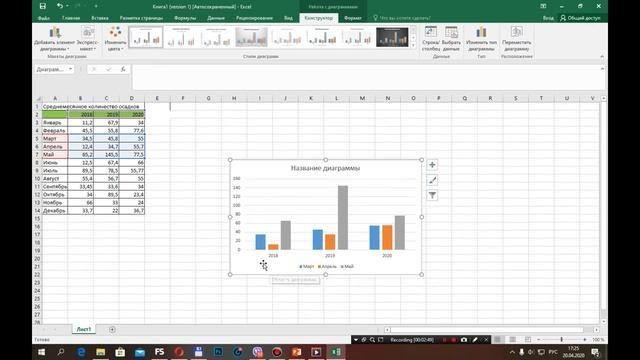Click the Add Chart Element ribbon button
640x360 pixels.
point(55,39)
